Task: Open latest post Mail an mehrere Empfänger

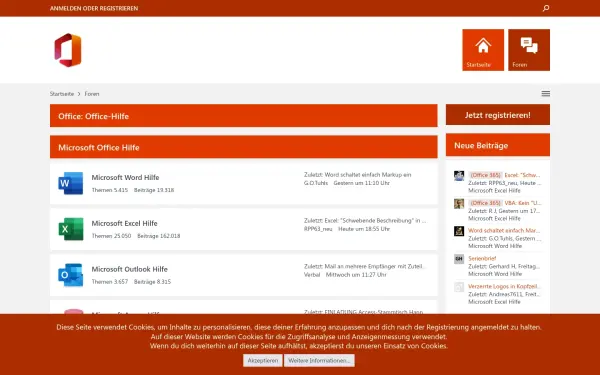Action: (375, 266)
